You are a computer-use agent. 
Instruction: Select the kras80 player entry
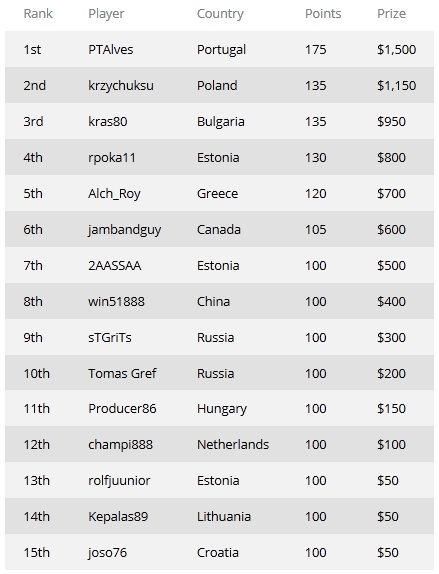coord(108,121)
